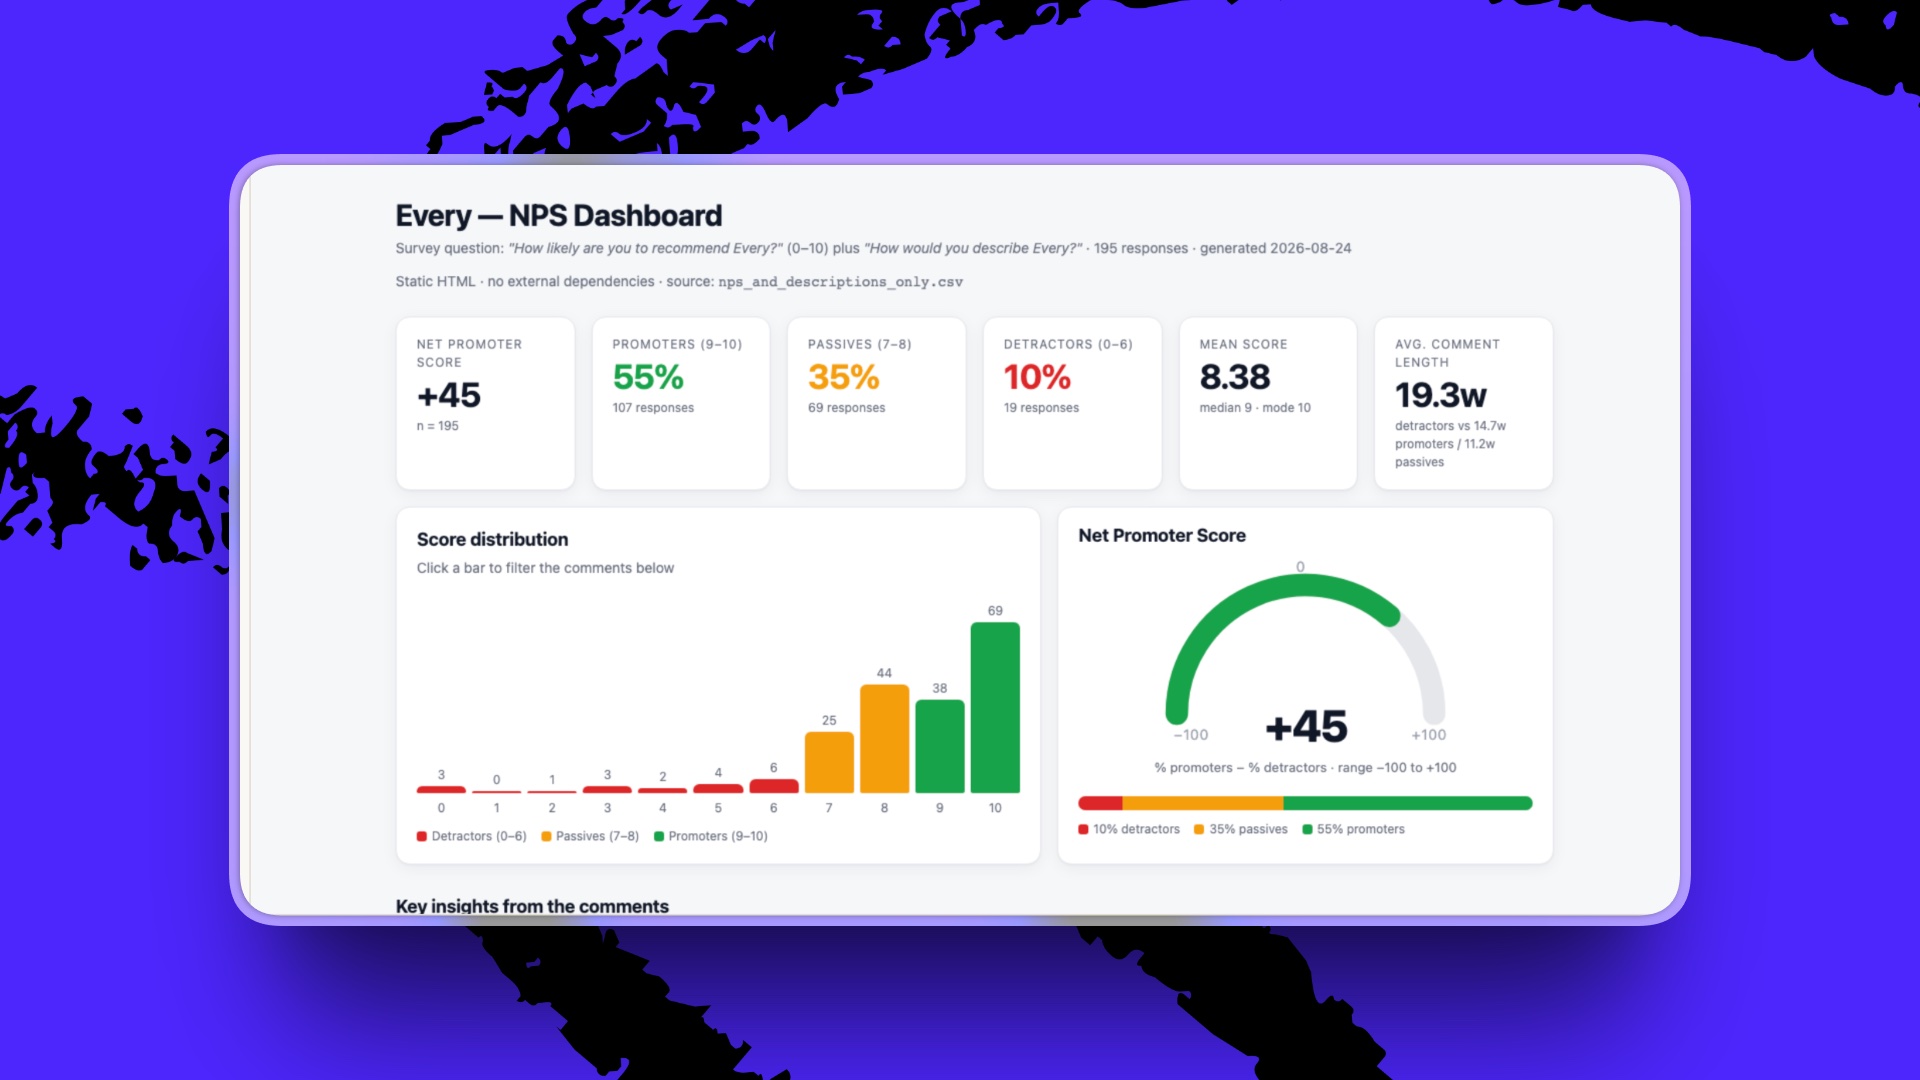Click the 'Every — NPS Dashboard' title
1920x1080 pixels.
pyautogui.click(x=558, y=215)
